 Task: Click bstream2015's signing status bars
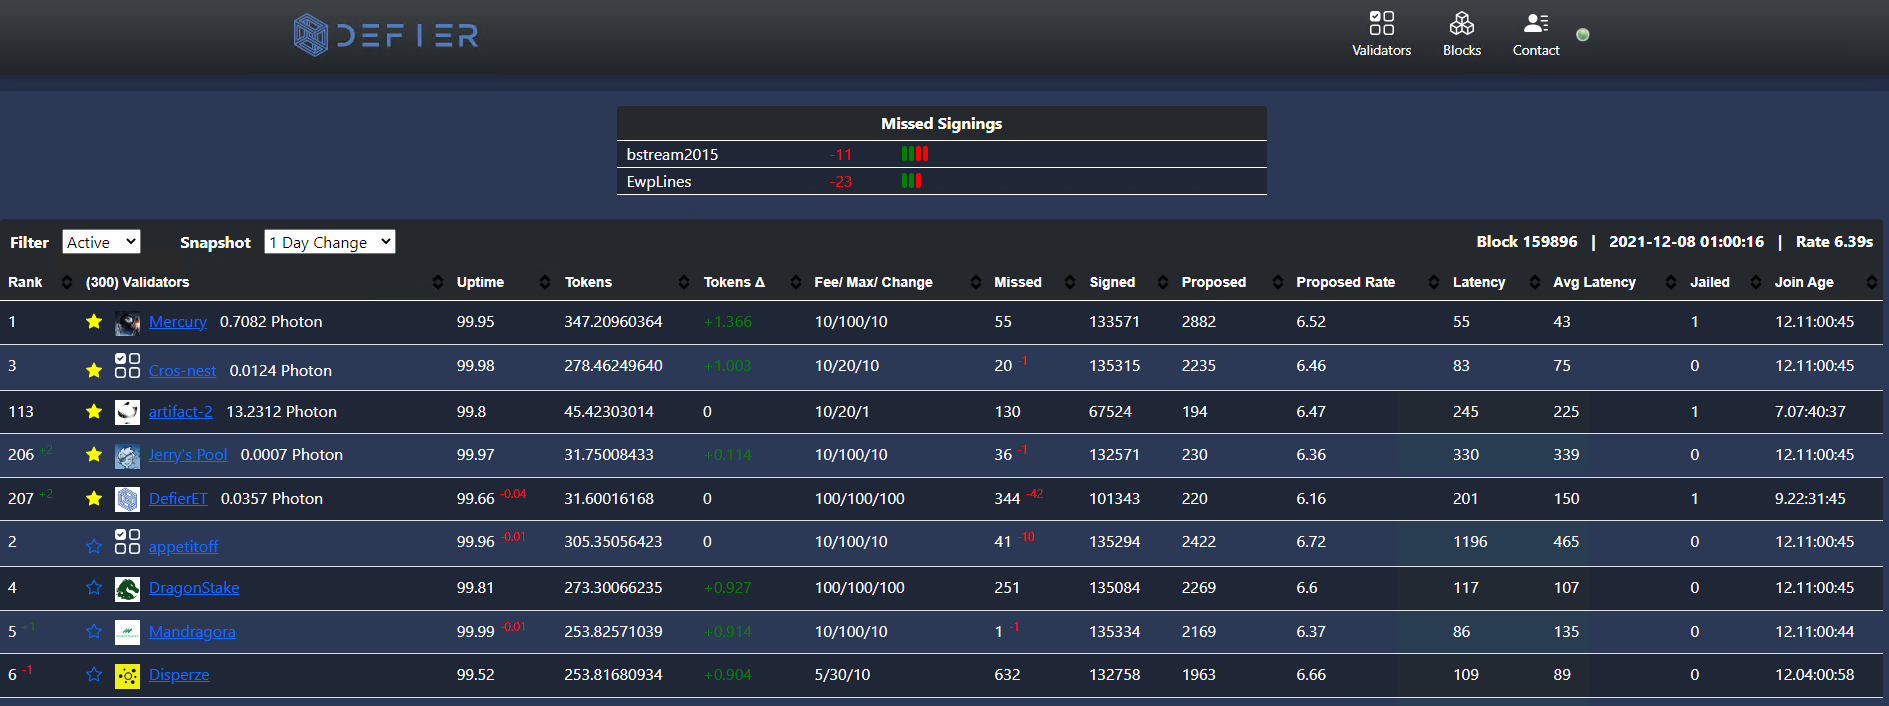click(x=915, y=154)
